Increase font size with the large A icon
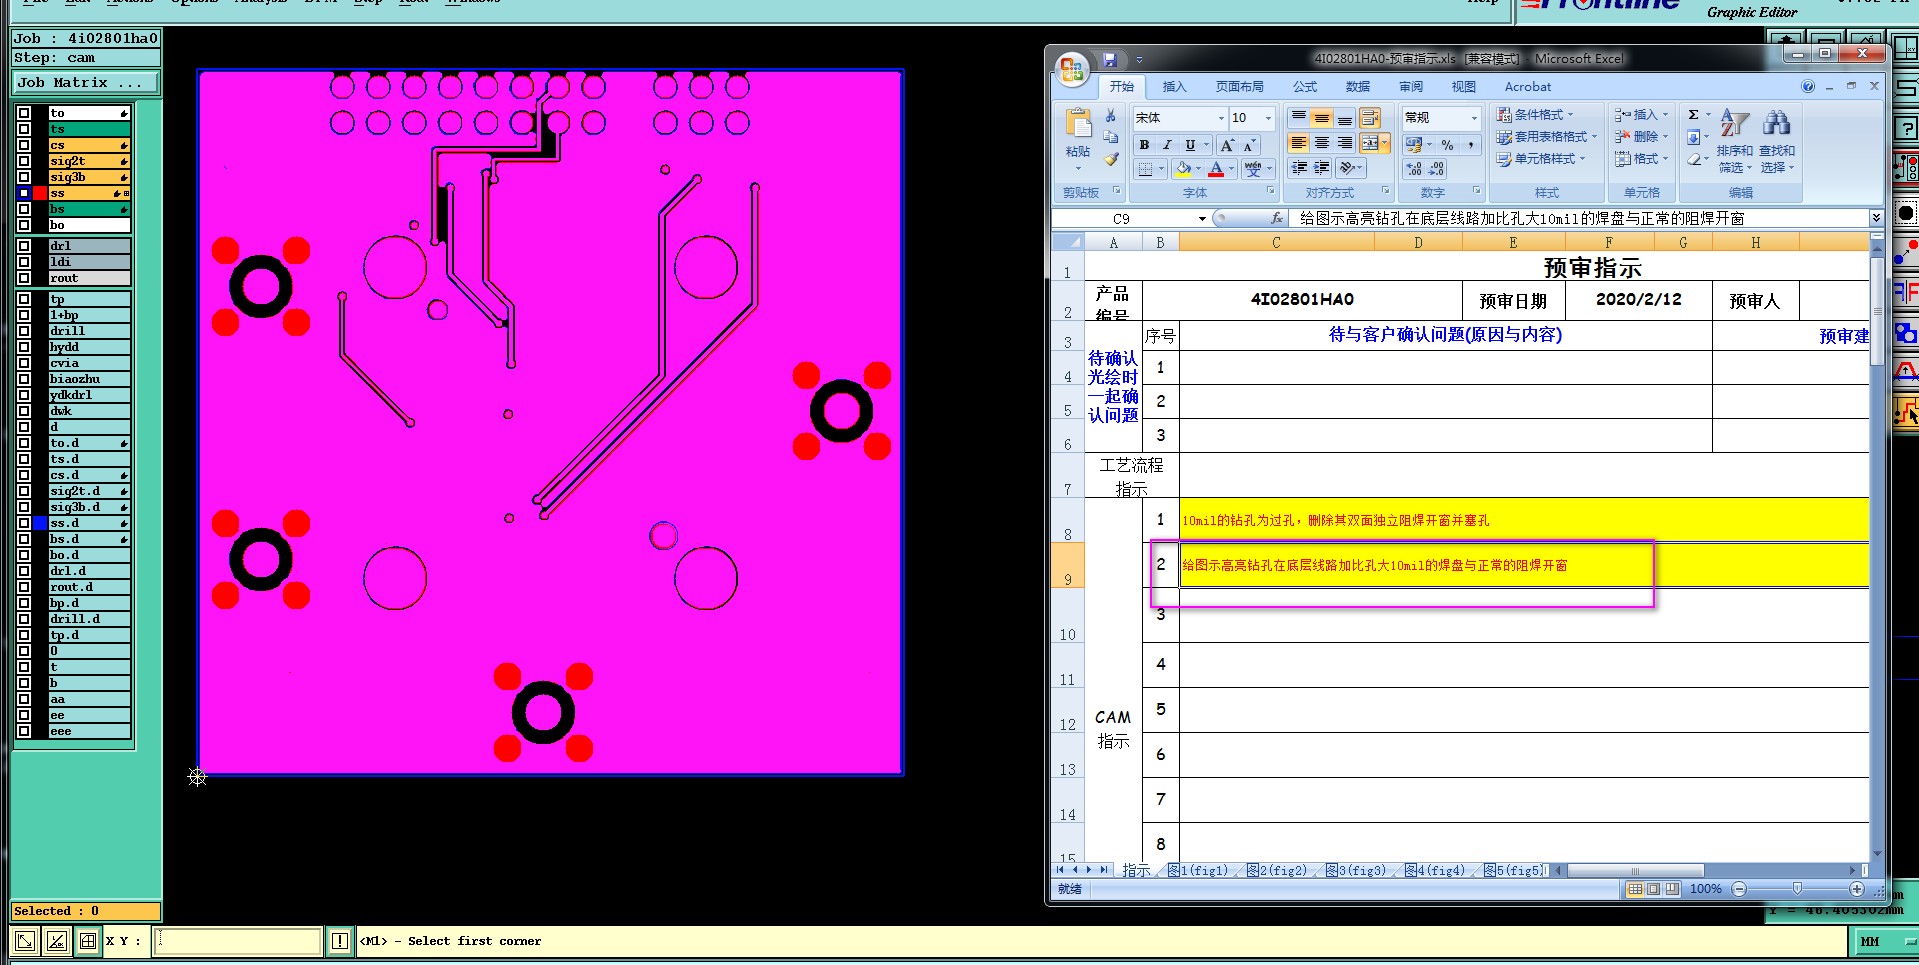The width and height of the screenshot is (1919, 965). [1227, 145]
